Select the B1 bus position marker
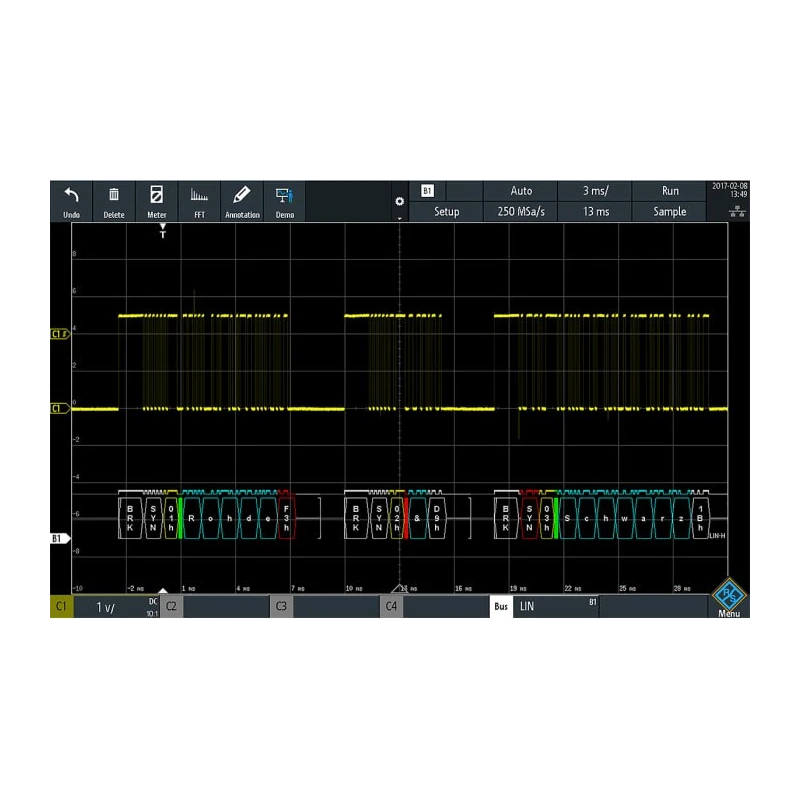The height and width of the screenshot is (800, 800). (60, 538)
